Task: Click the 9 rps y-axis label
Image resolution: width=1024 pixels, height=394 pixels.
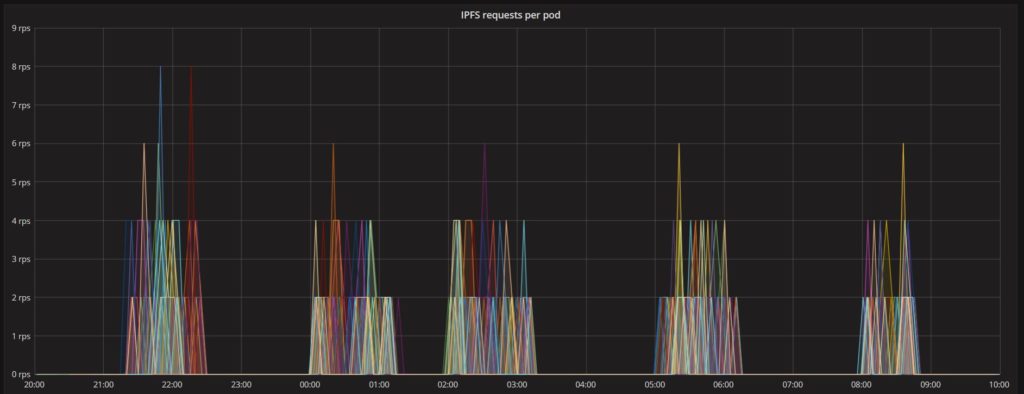Action: pos(21,28)
